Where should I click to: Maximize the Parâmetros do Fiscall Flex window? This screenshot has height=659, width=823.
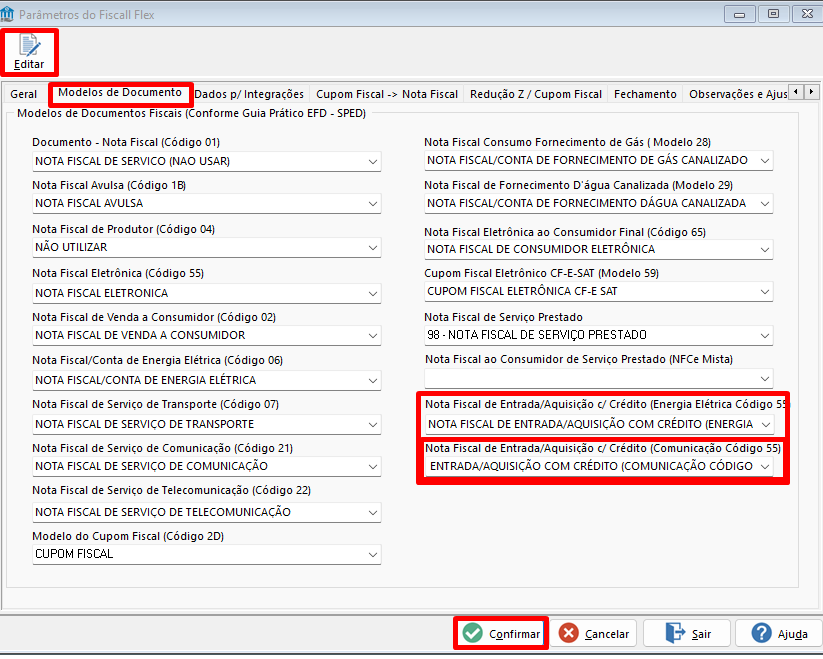(x=773, y=14)
